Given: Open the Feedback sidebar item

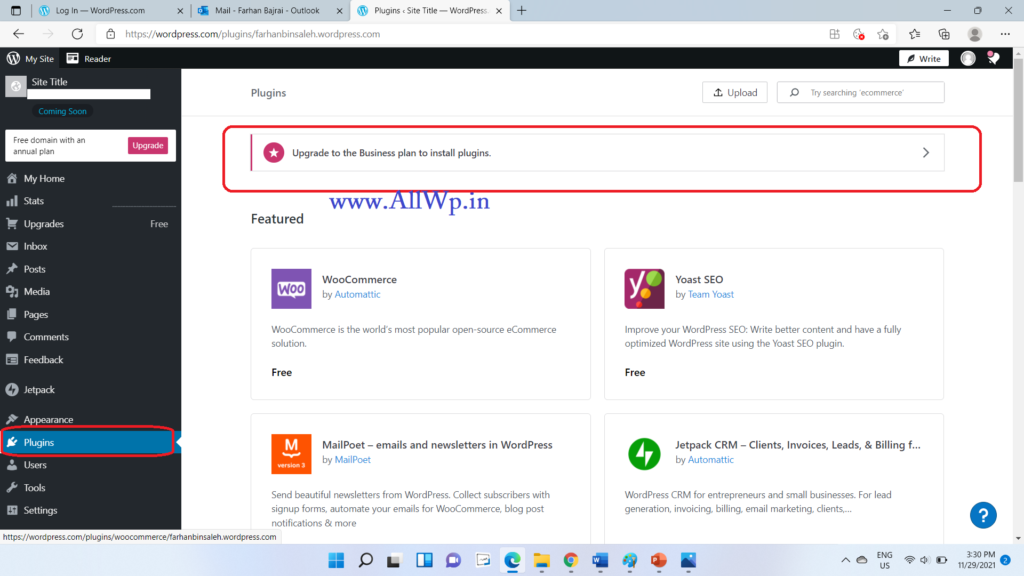Looking at the screenshot, I should click(90, 360).
